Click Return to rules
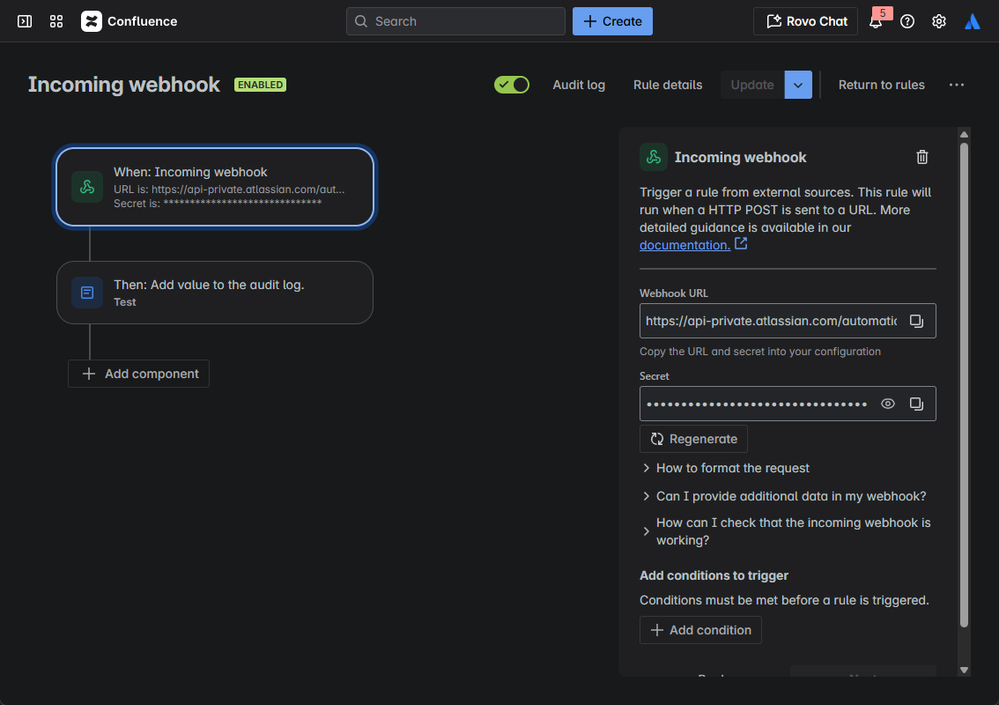 tap(881, 85)
